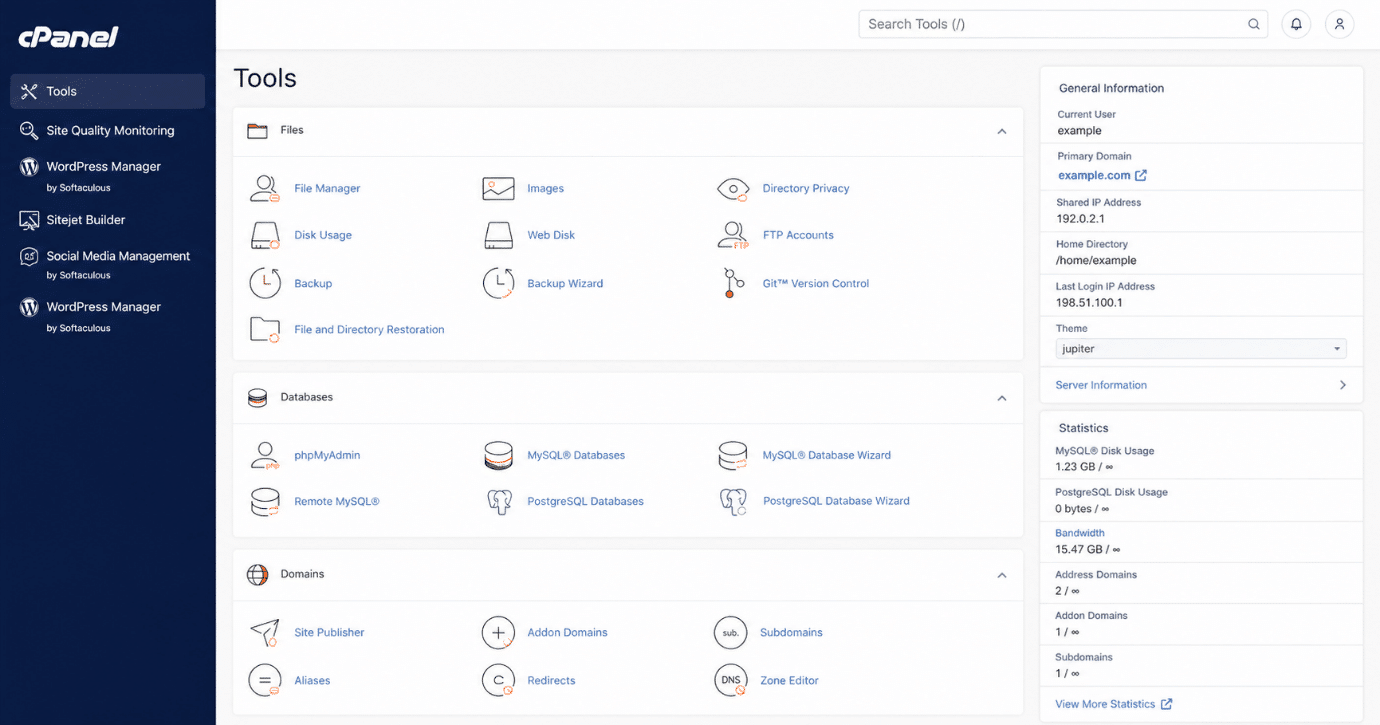Click the Server Information link

(x=1101, y=385)
